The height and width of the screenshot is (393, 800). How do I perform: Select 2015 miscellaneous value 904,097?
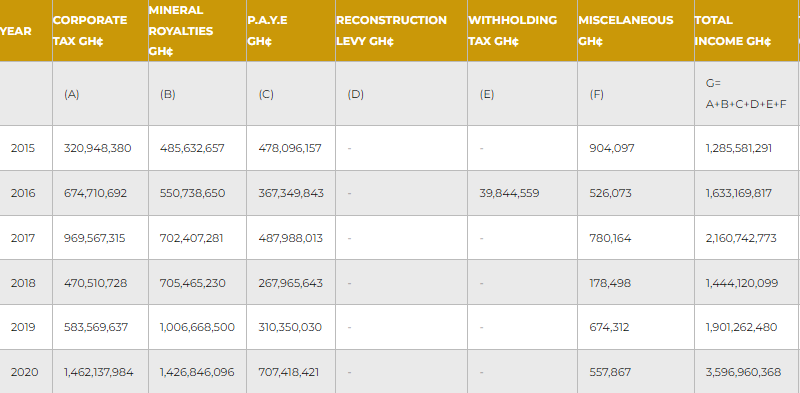tap(612, 148)
